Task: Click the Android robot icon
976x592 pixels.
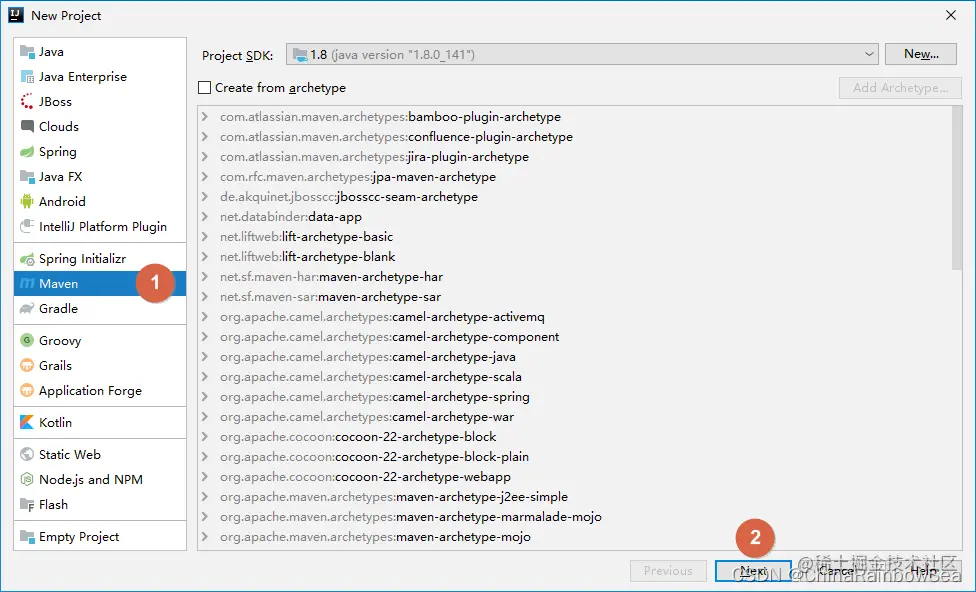Action: 27,201
